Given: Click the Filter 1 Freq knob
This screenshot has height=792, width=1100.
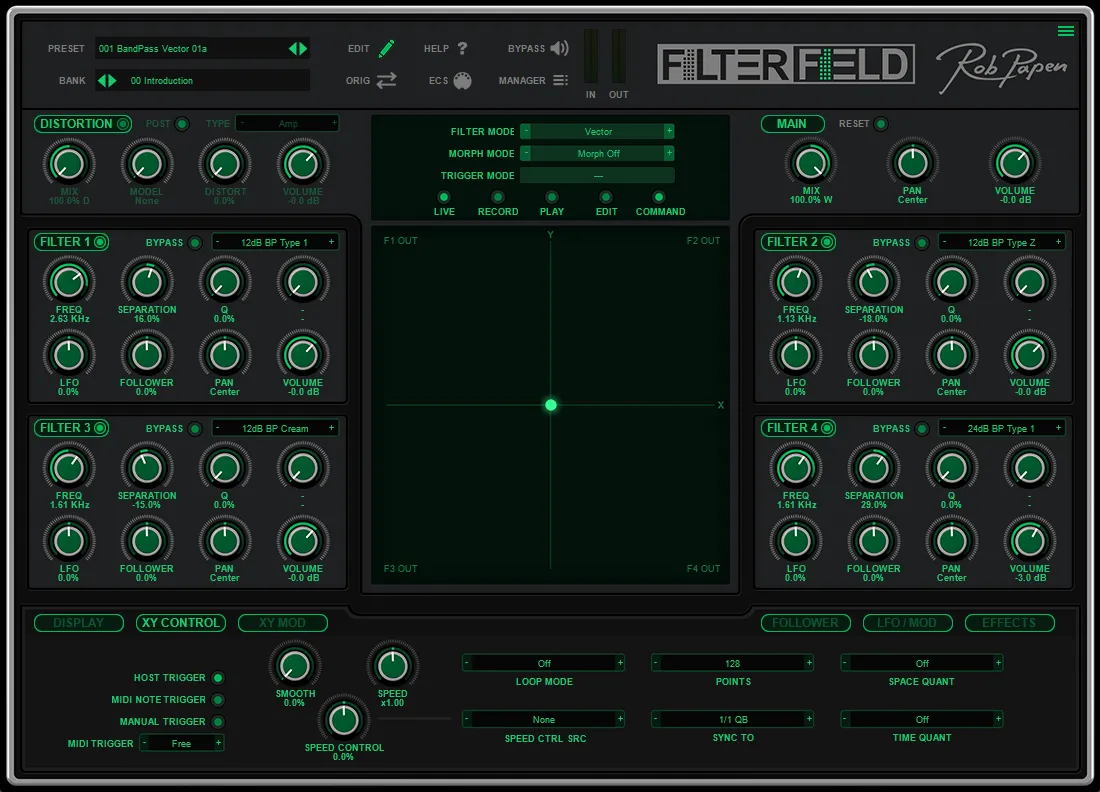Looking at the screenshot, I should click(69, 282).
